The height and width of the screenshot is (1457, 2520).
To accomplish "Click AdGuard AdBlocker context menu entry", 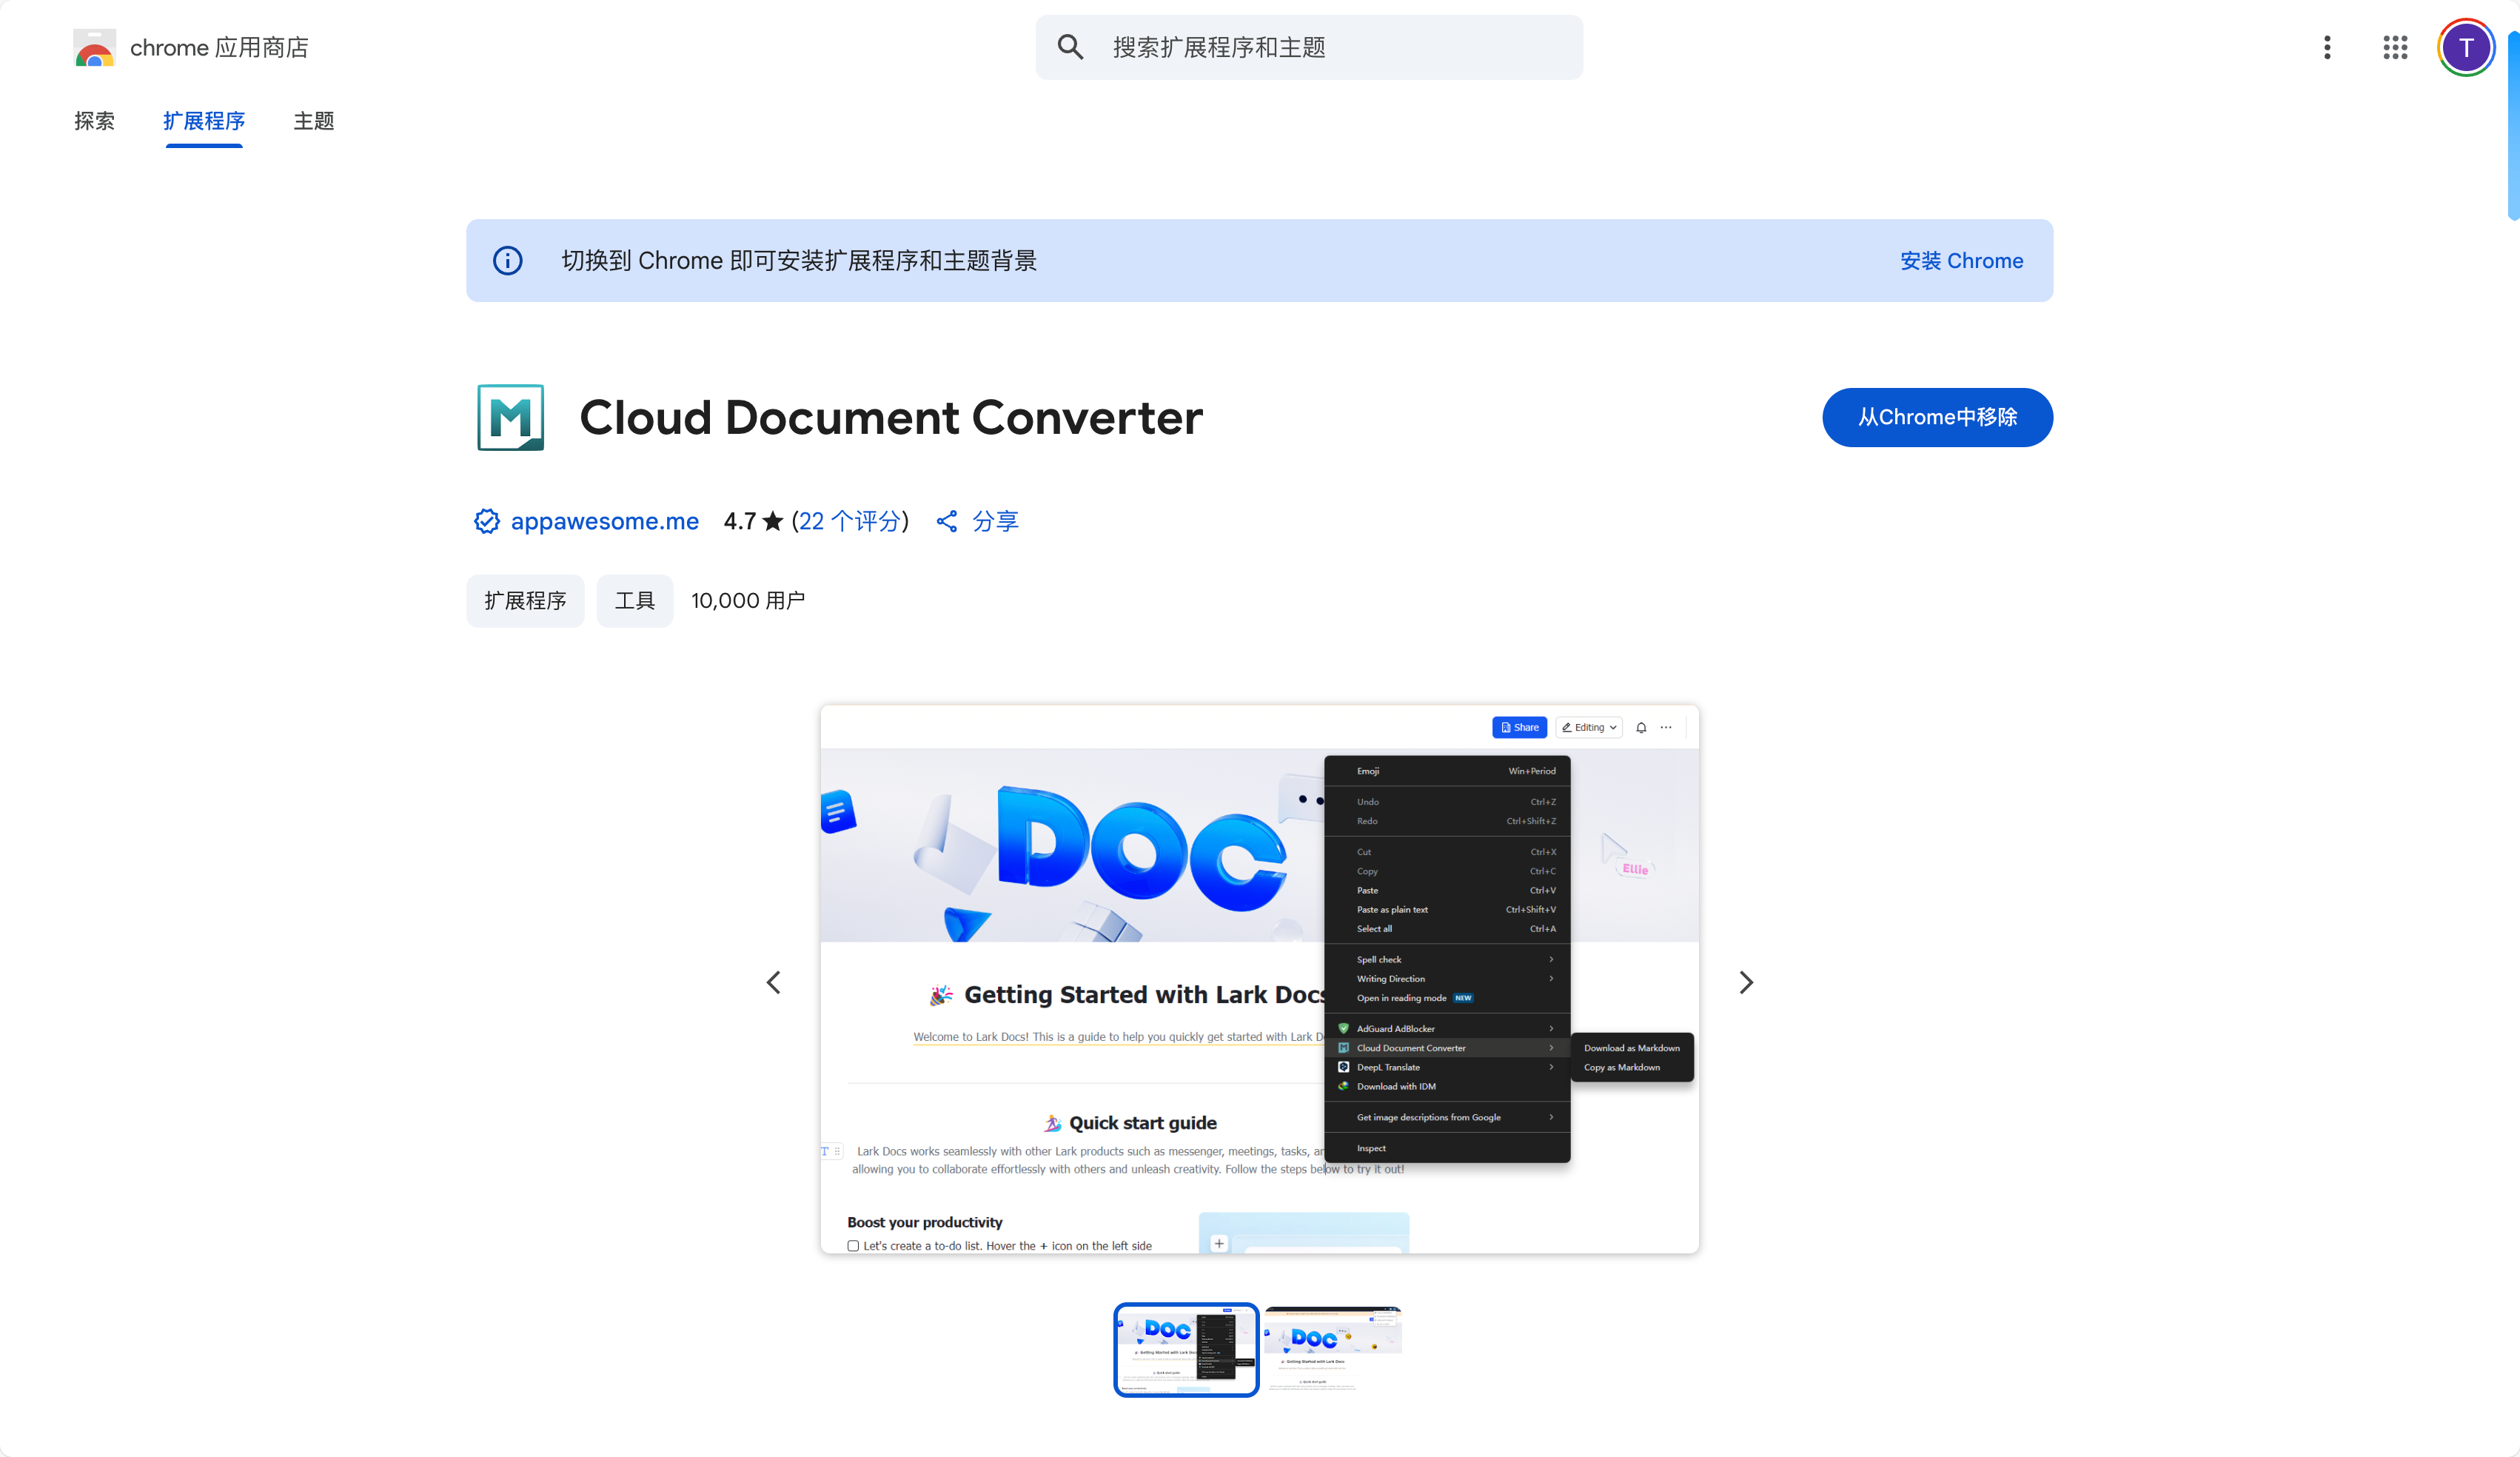I will (1447, 1028).
